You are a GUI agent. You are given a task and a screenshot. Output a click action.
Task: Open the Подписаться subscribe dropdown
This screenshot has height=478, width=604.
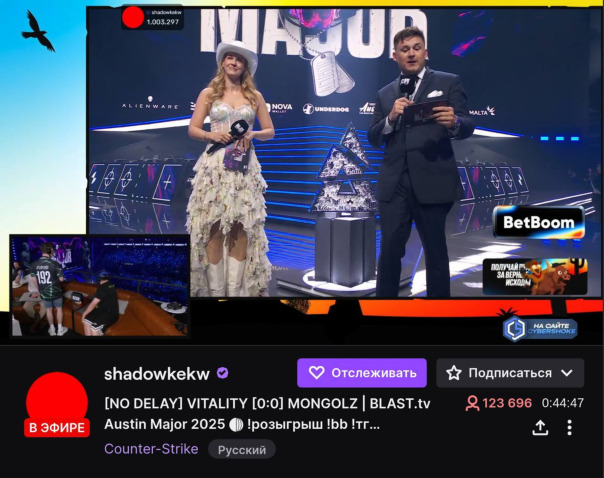pos(510,373)
